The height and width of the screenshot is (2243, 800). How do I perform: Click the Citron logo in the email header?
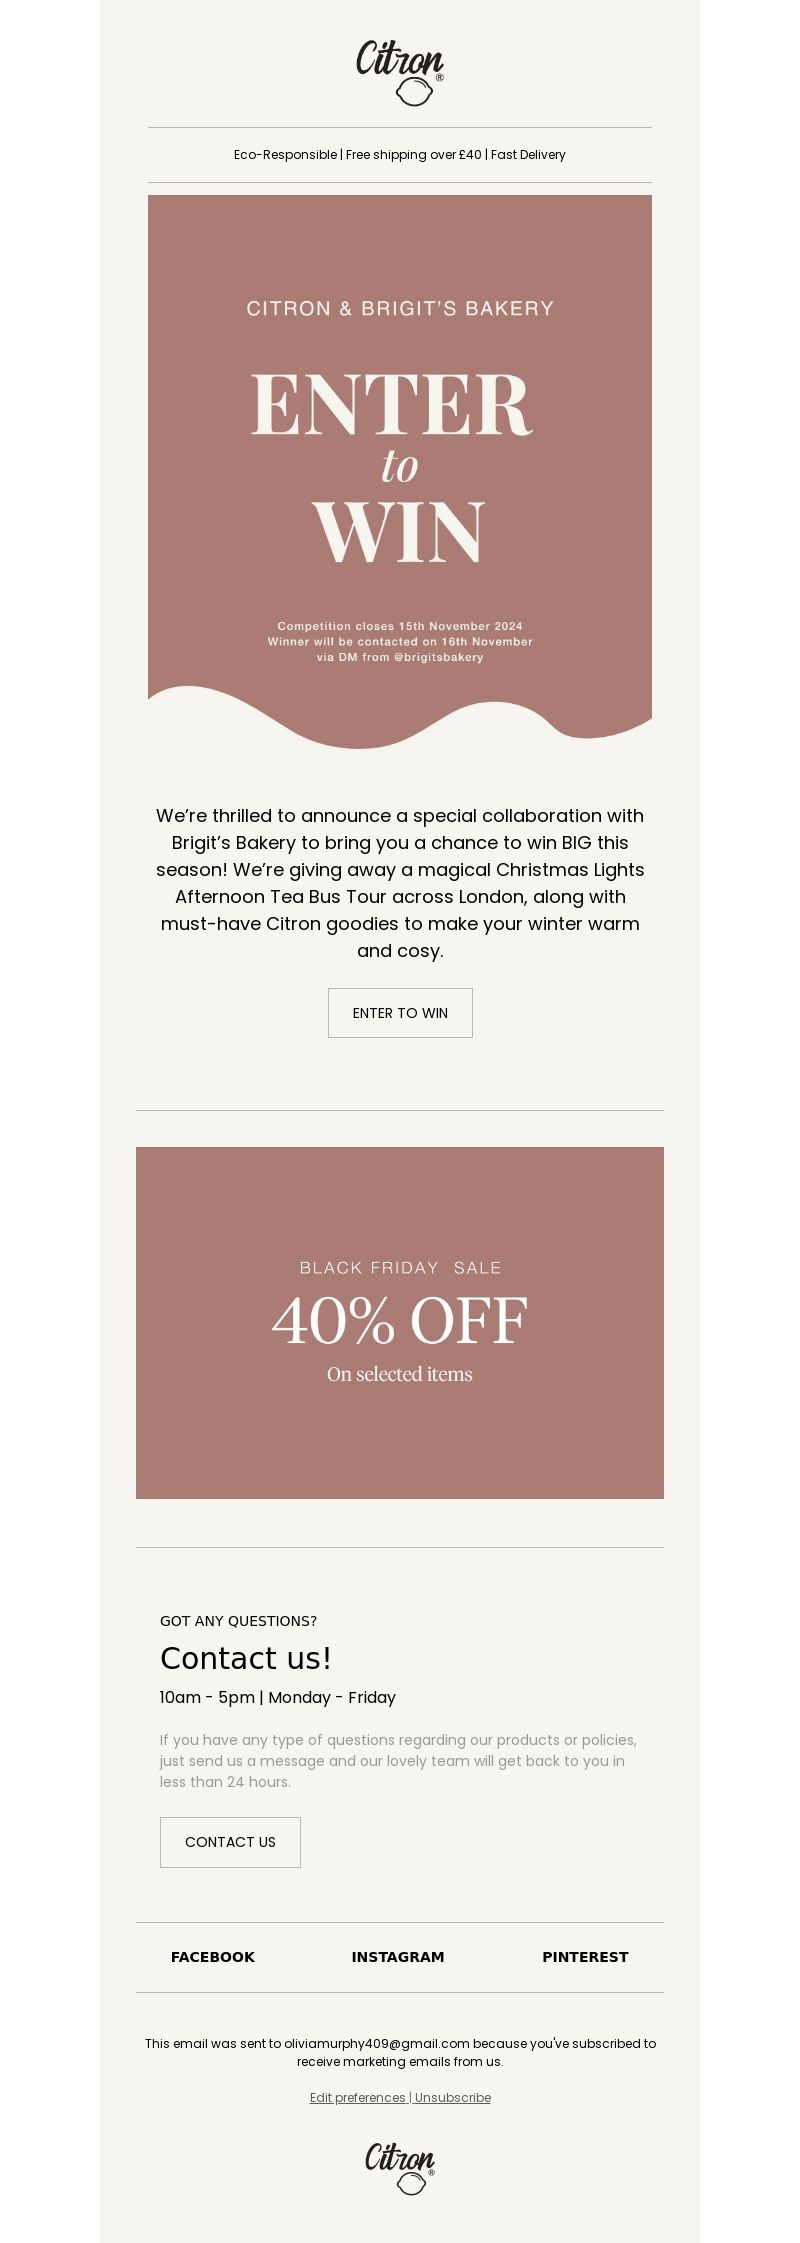400,73
